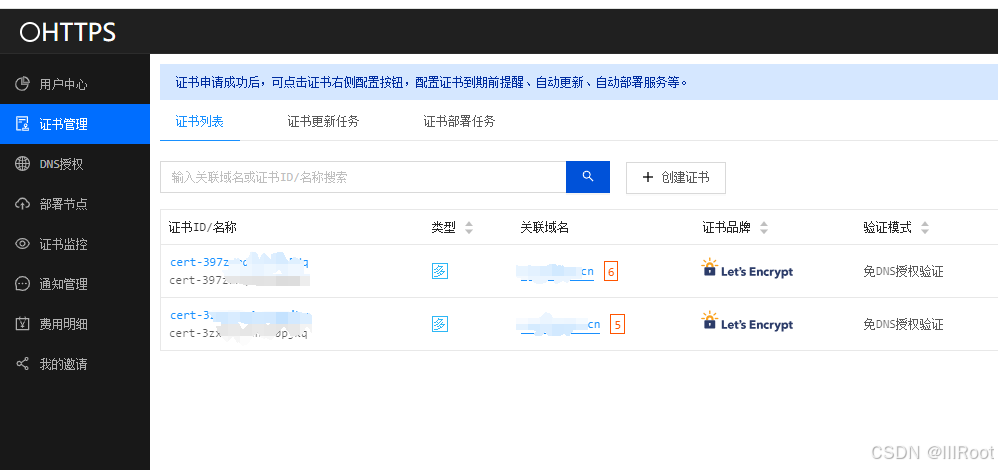Sort by 验证模式 column arrows
998x470 pixels.
925,228
